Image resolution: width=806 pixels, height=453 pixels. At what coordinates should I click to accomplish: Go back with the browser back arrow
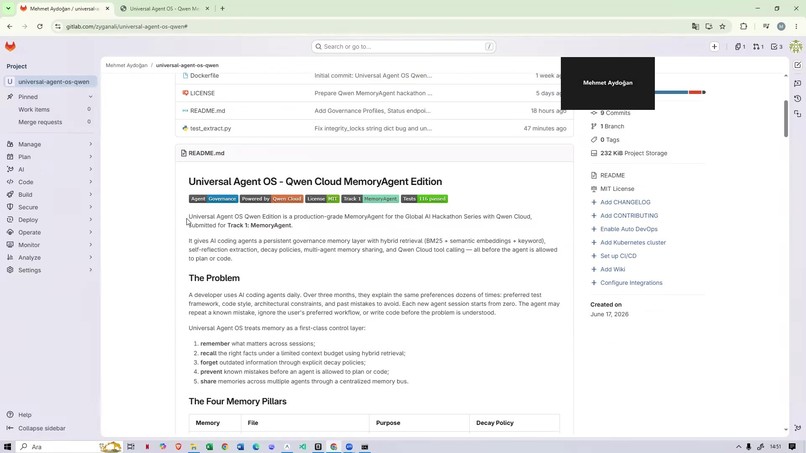click(x=10, y=26)
